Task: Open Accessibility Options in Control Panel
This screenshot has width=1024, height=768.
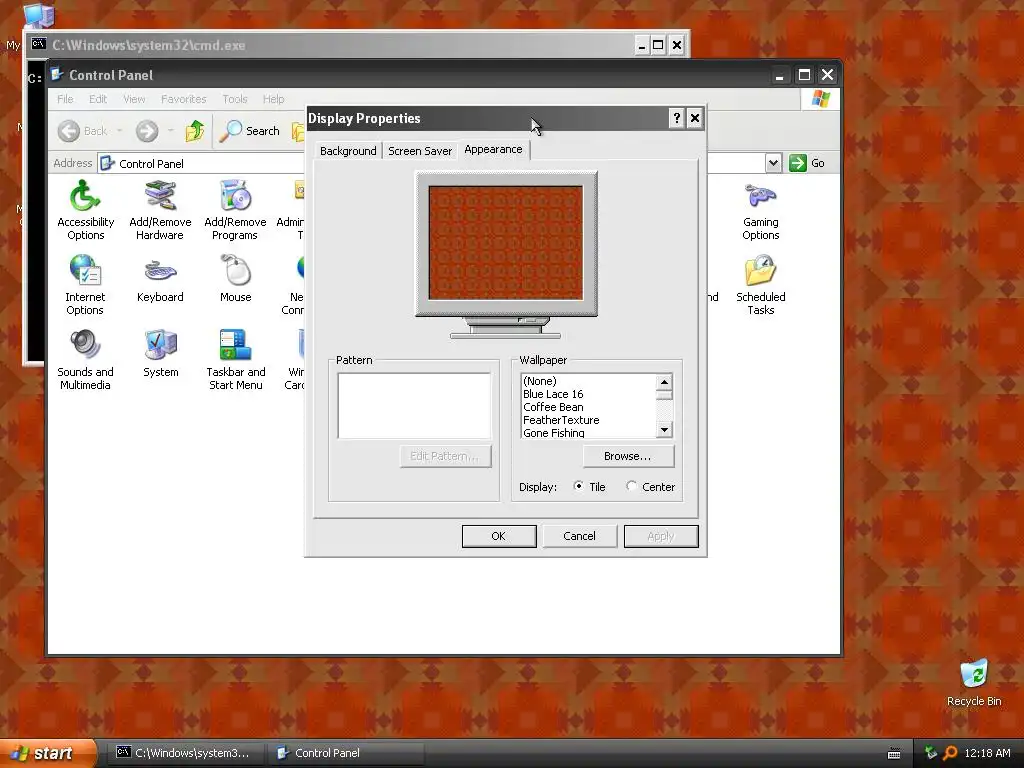Action: pyautogui.click(x=86, y=210)
